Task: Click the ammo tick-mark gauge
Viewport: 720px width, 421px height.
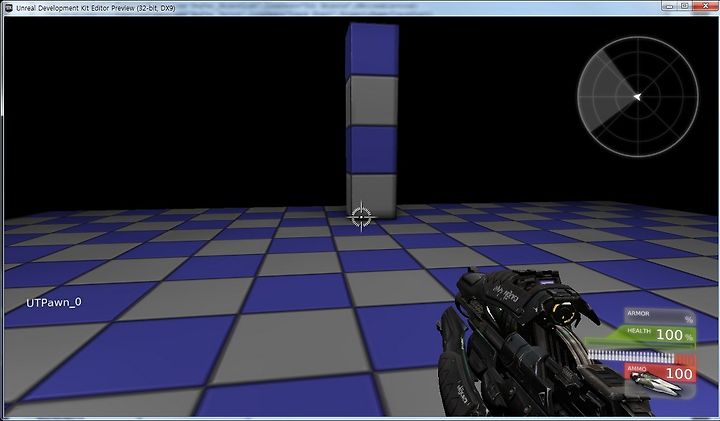Action: (641, 356)
